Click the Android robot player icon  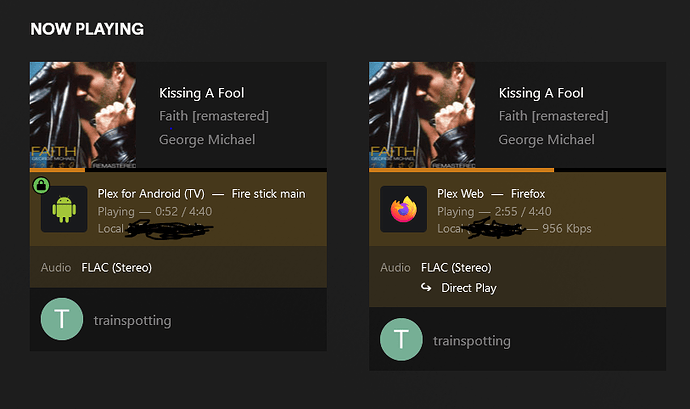(x=64, y=210)
